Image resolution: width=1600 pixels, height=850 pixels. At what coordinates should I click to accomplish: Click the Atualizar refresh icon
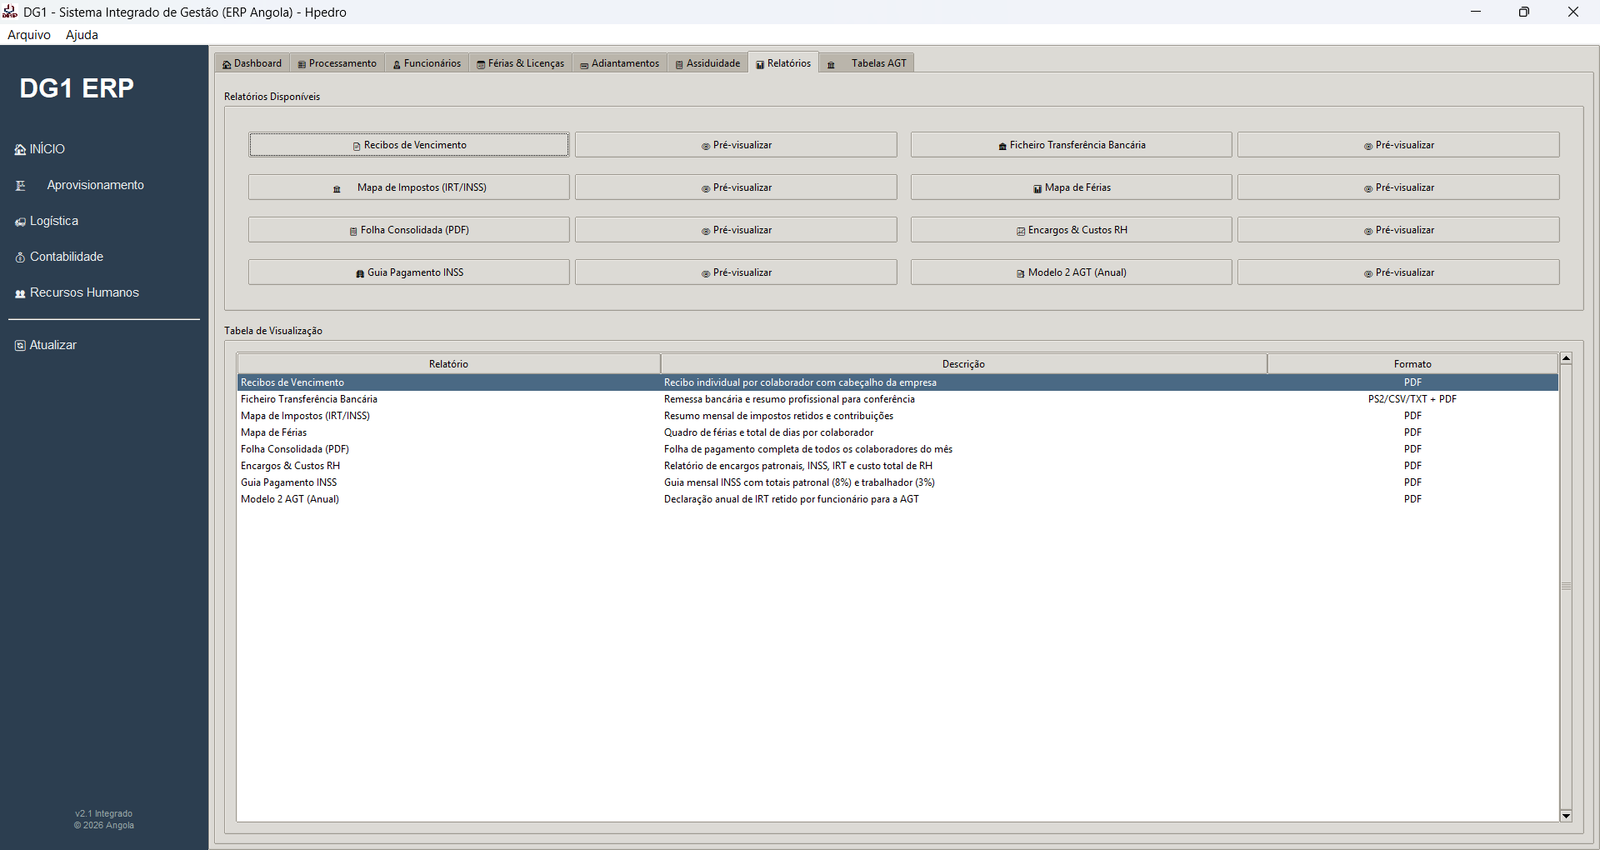tap(20, 346)
